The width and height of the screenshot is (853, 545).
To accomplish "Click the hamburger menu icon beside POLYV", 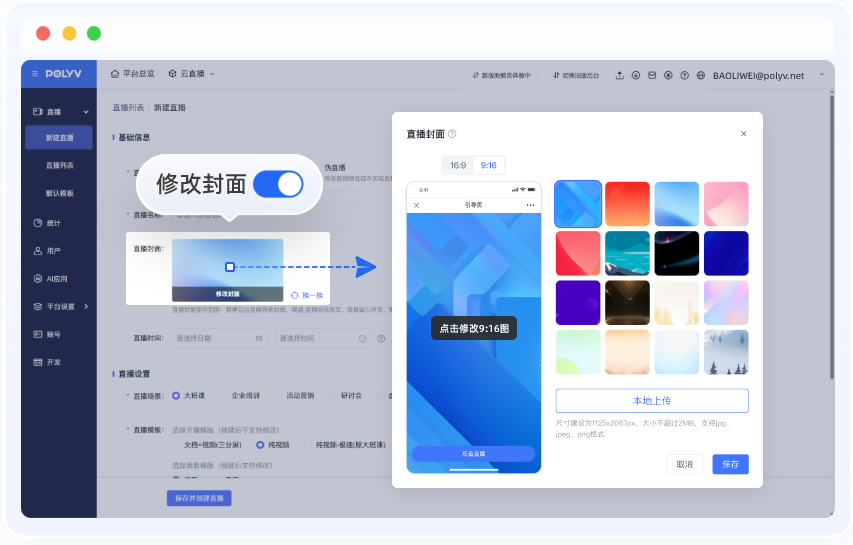I will click(35, 74).
